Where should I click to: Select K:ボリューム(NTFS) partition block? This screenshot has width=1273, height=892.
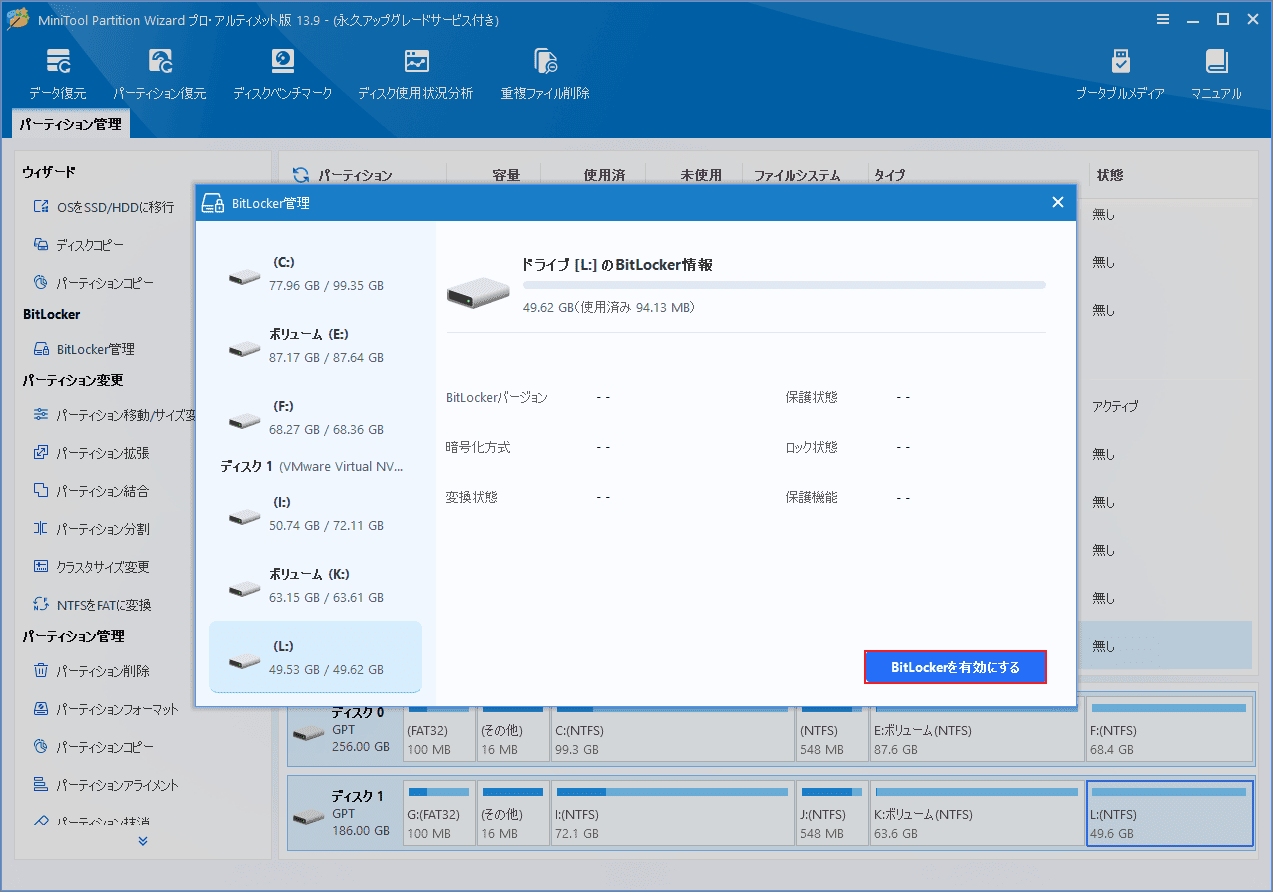976,813
